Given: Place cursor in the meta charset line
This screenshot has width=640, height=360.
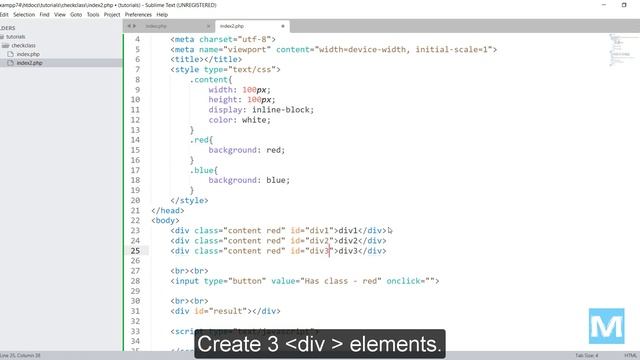Looking at the screenshot, I should click(223, 40).
